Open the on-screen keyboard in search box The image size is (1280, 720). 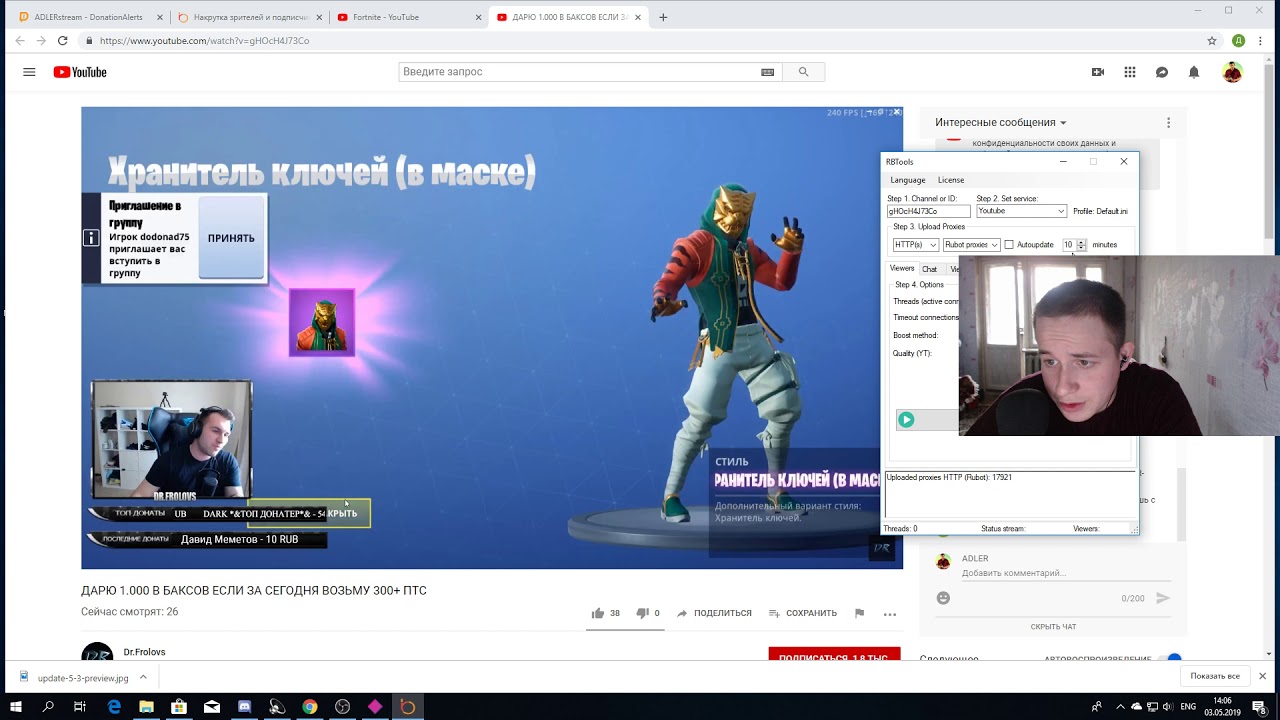pyautogui.click(x=767, y=72)
